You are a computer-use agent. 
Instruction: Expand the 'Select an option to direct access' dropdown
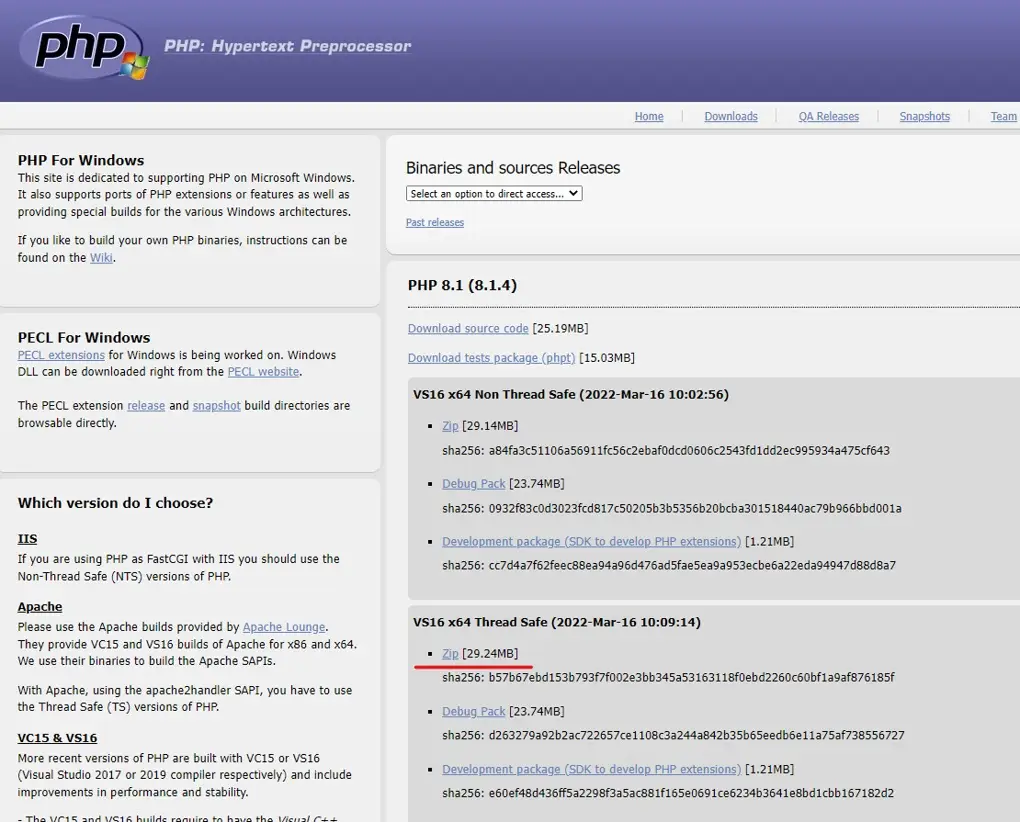coord(494,193)
